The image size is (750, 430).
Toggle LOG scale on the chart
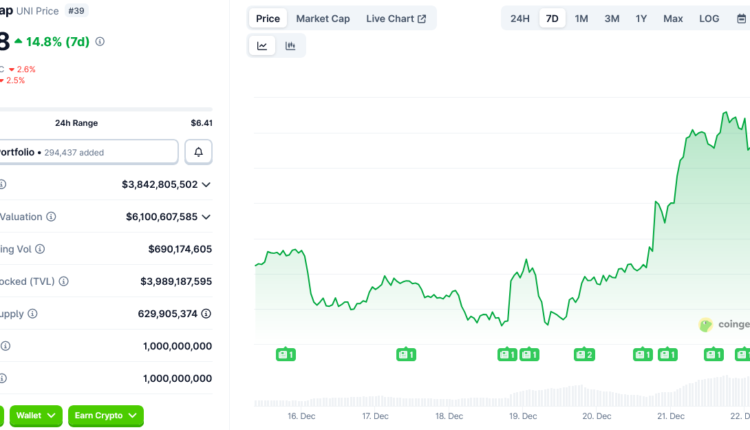708,18
